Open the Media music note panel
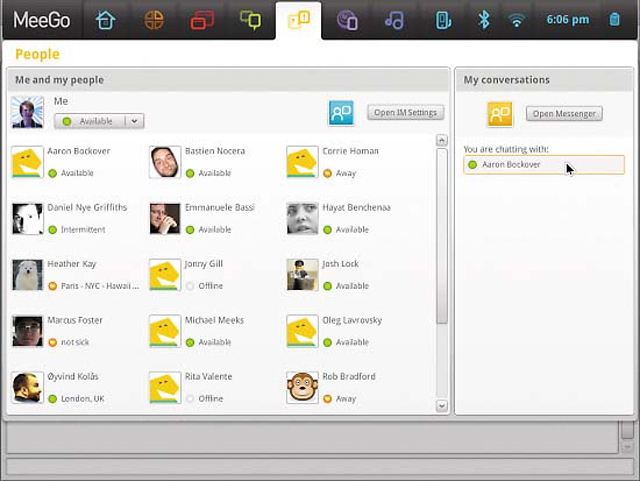 tap(395, 20)
